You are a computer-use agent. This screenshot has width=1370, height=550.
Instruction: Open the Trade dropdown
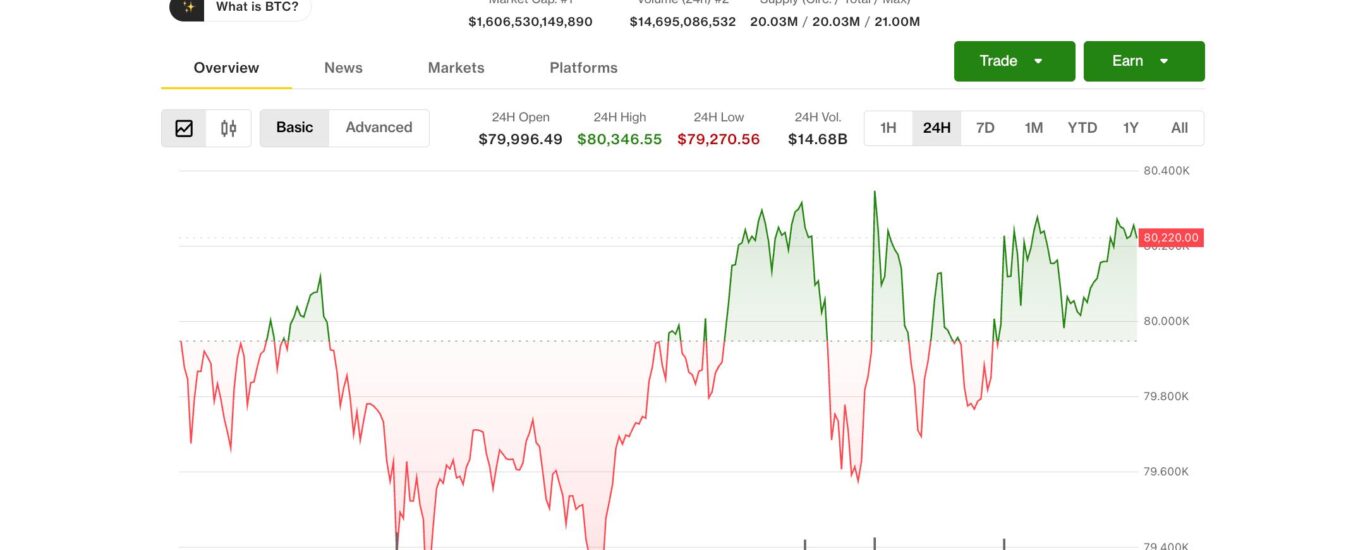pos(1014,61)
